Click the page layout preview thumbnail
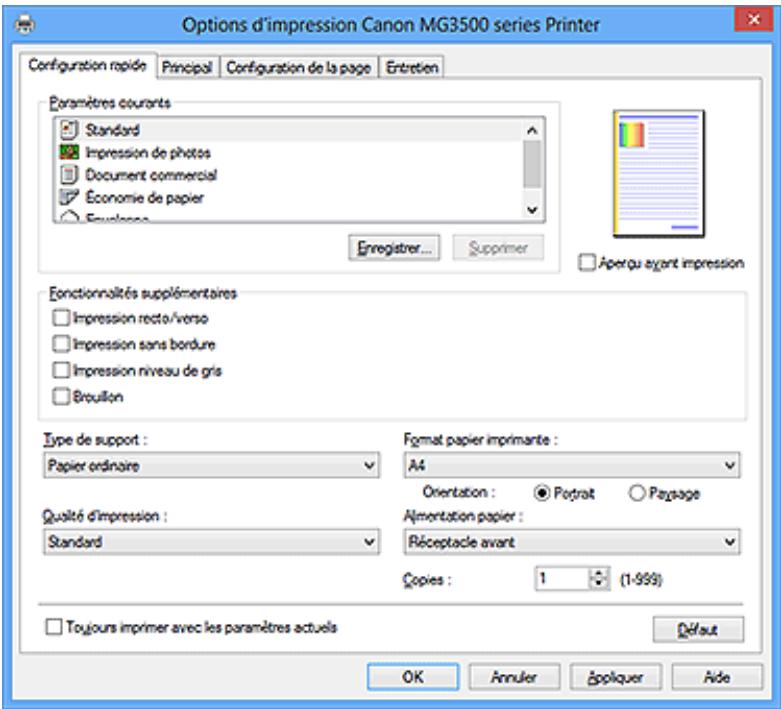 pyautogui.click(x=658, y=173)
